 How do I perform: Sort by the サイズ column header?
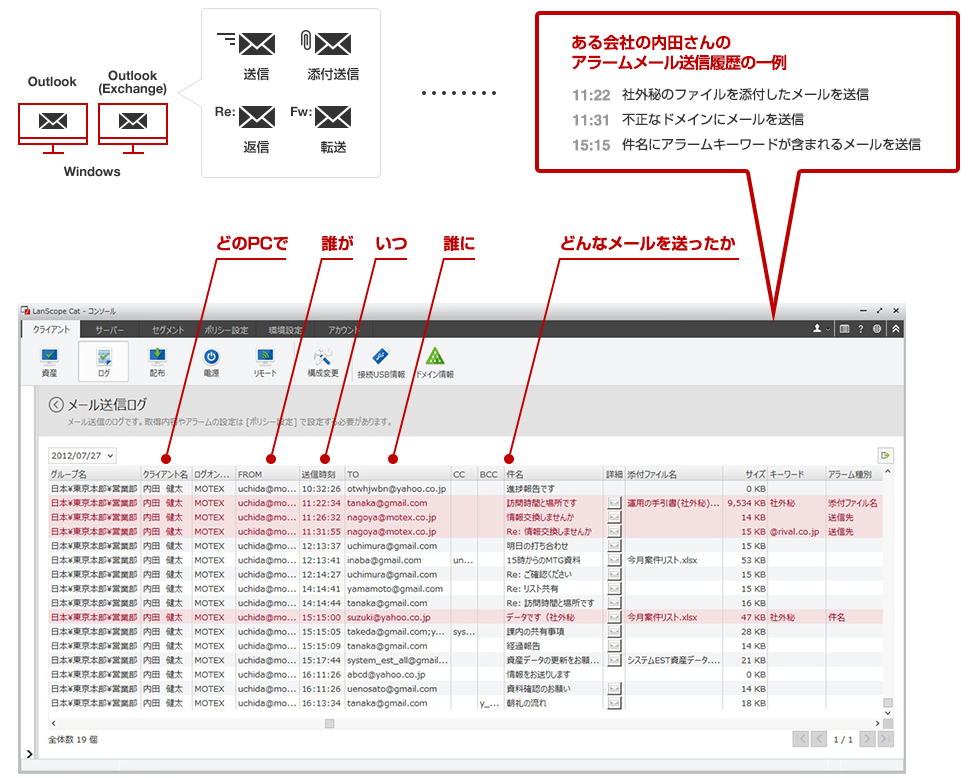pos(745,474)
